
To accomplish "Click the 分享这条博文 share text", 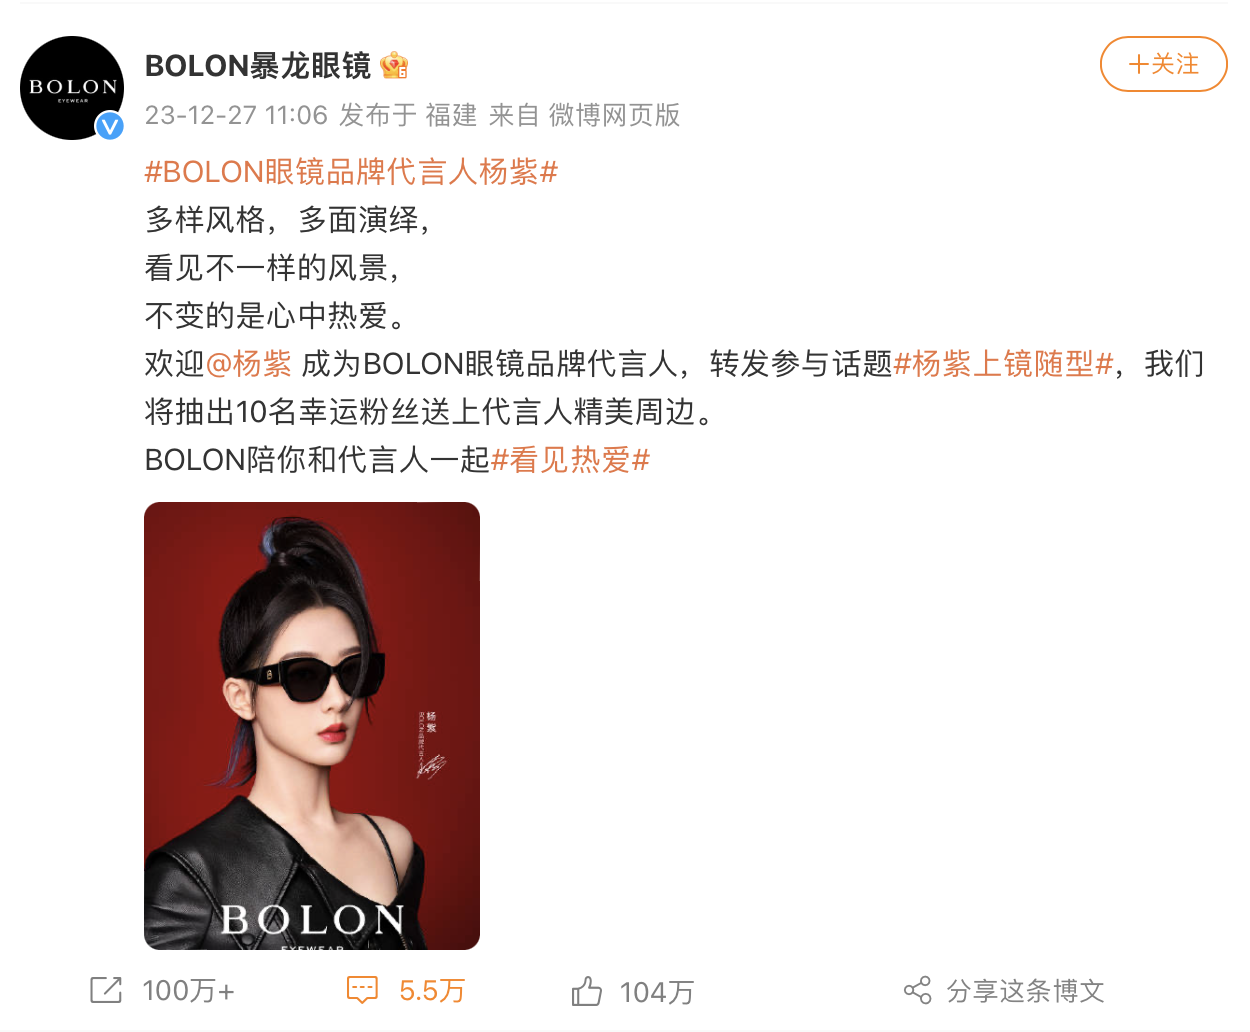I will tap(1026, 991).
